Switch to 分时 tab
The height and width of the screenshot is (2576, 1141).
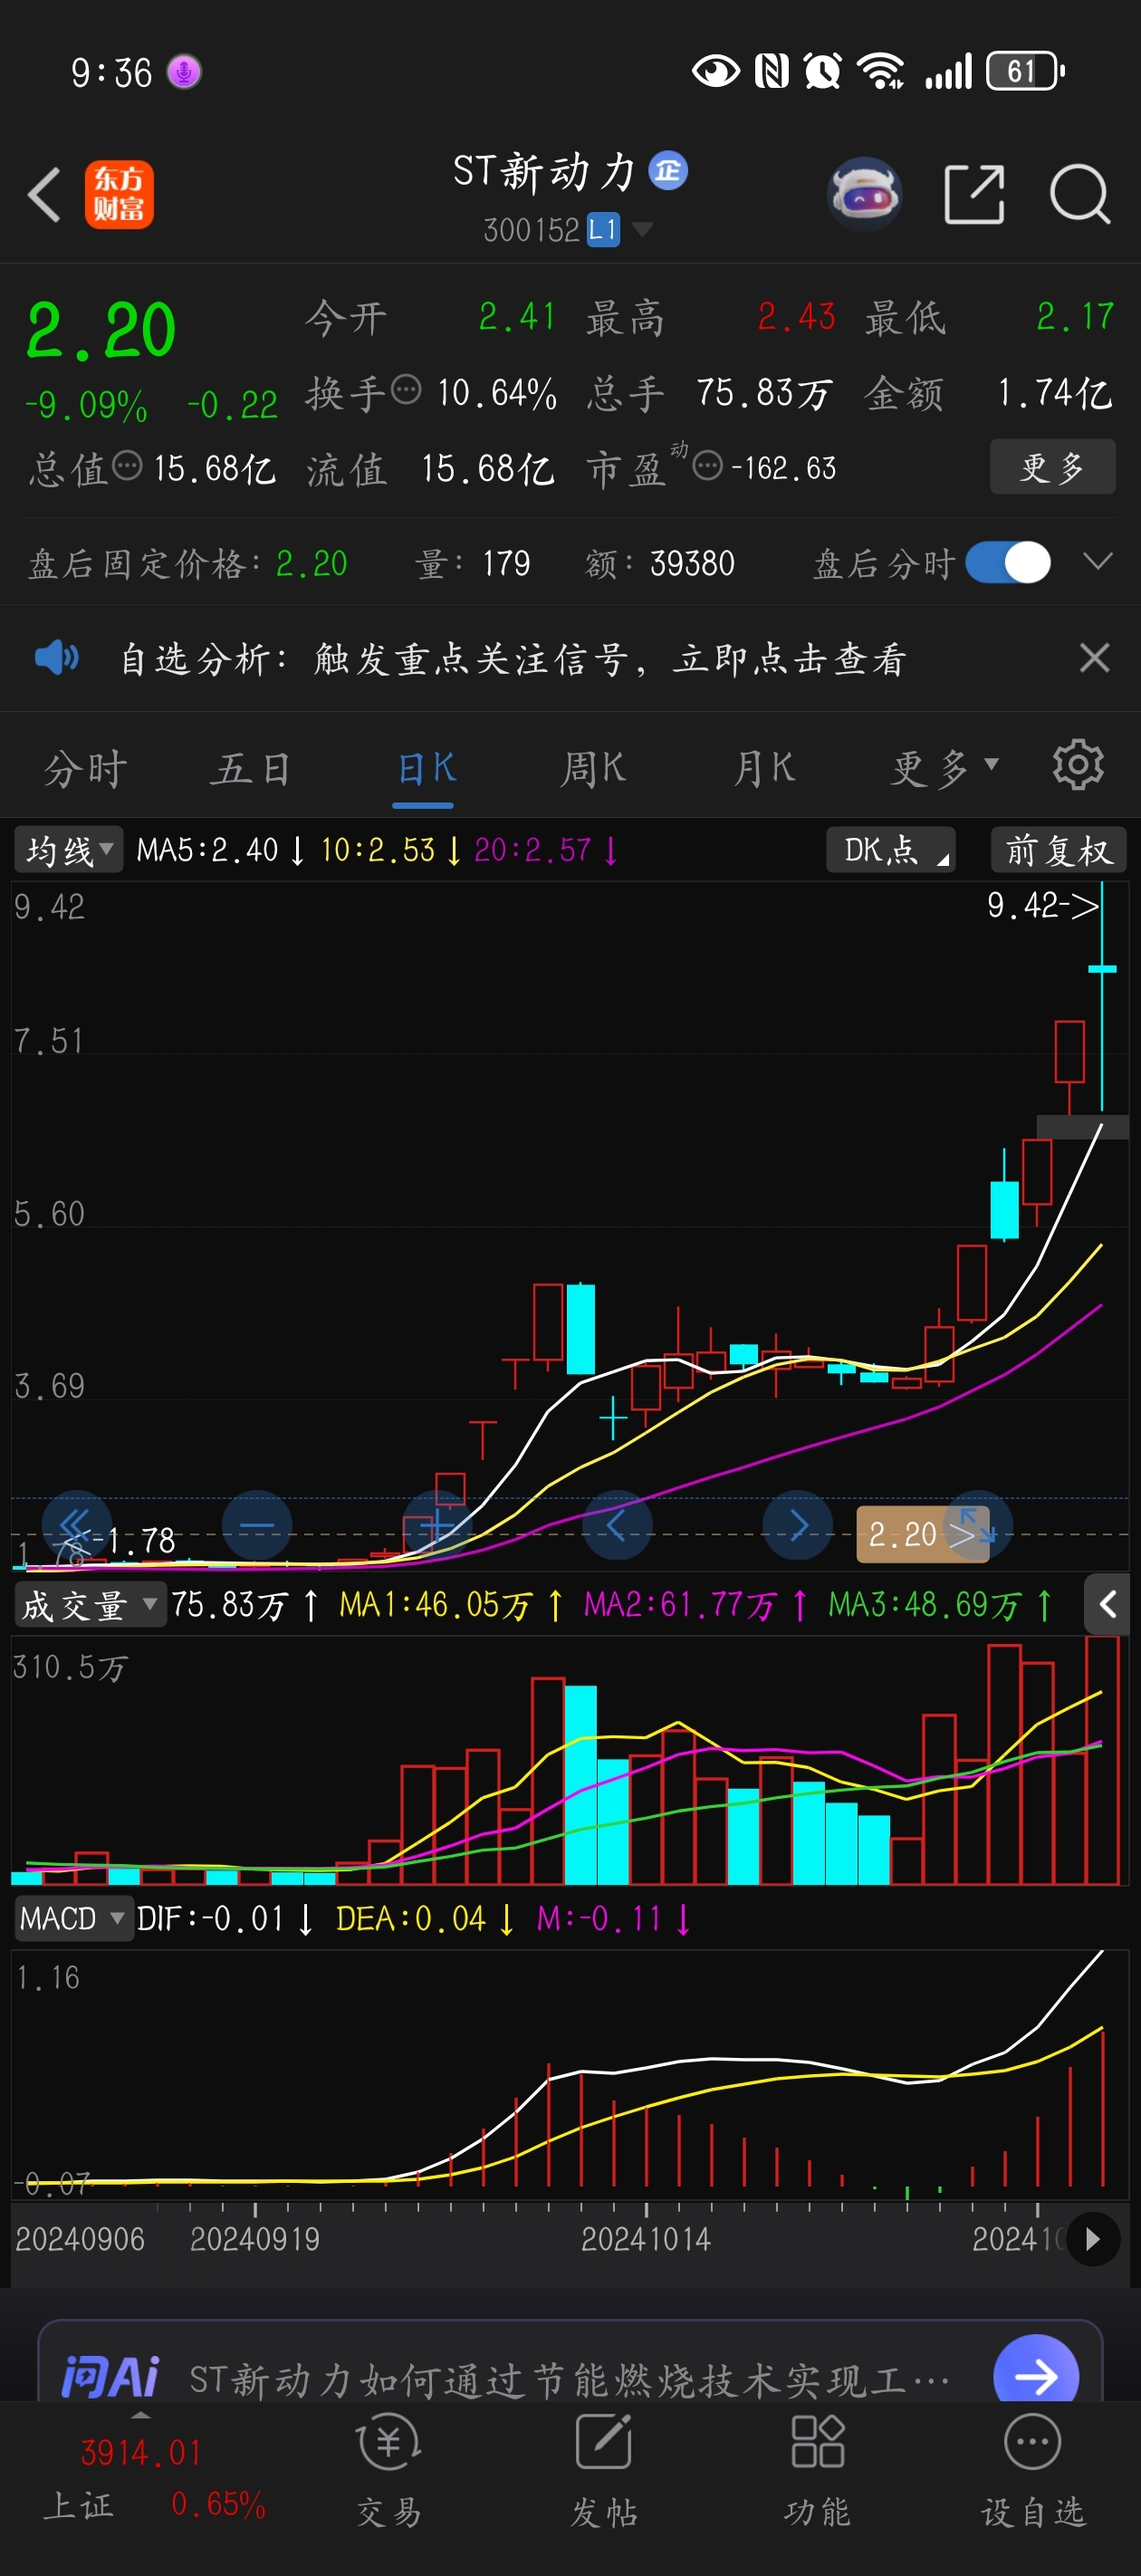85,769
